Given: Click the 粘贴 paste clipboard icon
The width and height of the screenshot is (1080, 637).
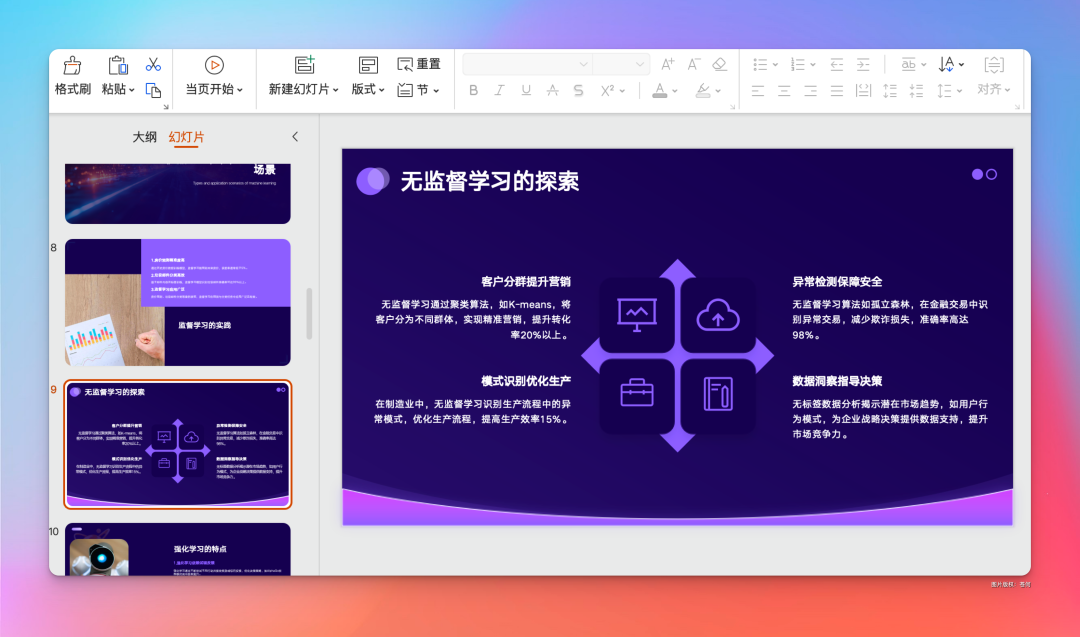Looking at the screenshot, I should (118, 65).
